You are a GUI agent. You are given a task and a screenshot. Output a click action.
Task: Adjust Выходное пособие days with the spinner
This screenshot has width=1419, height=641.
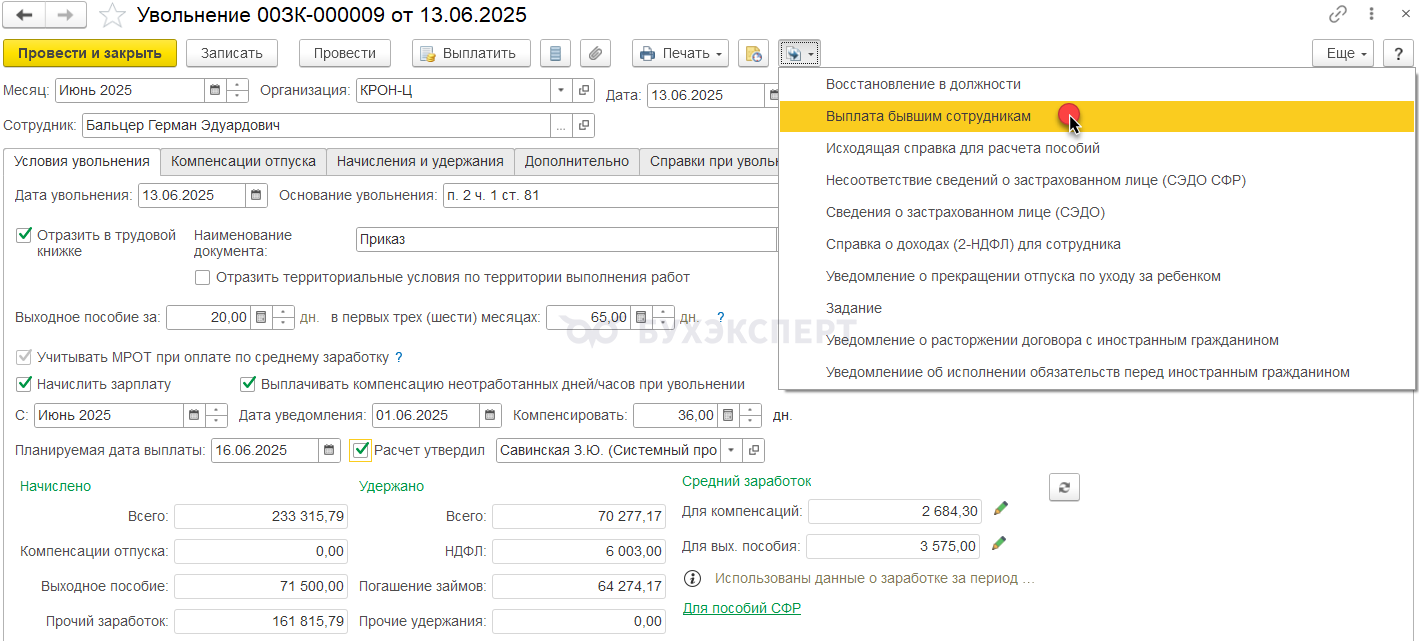[283, 317]
